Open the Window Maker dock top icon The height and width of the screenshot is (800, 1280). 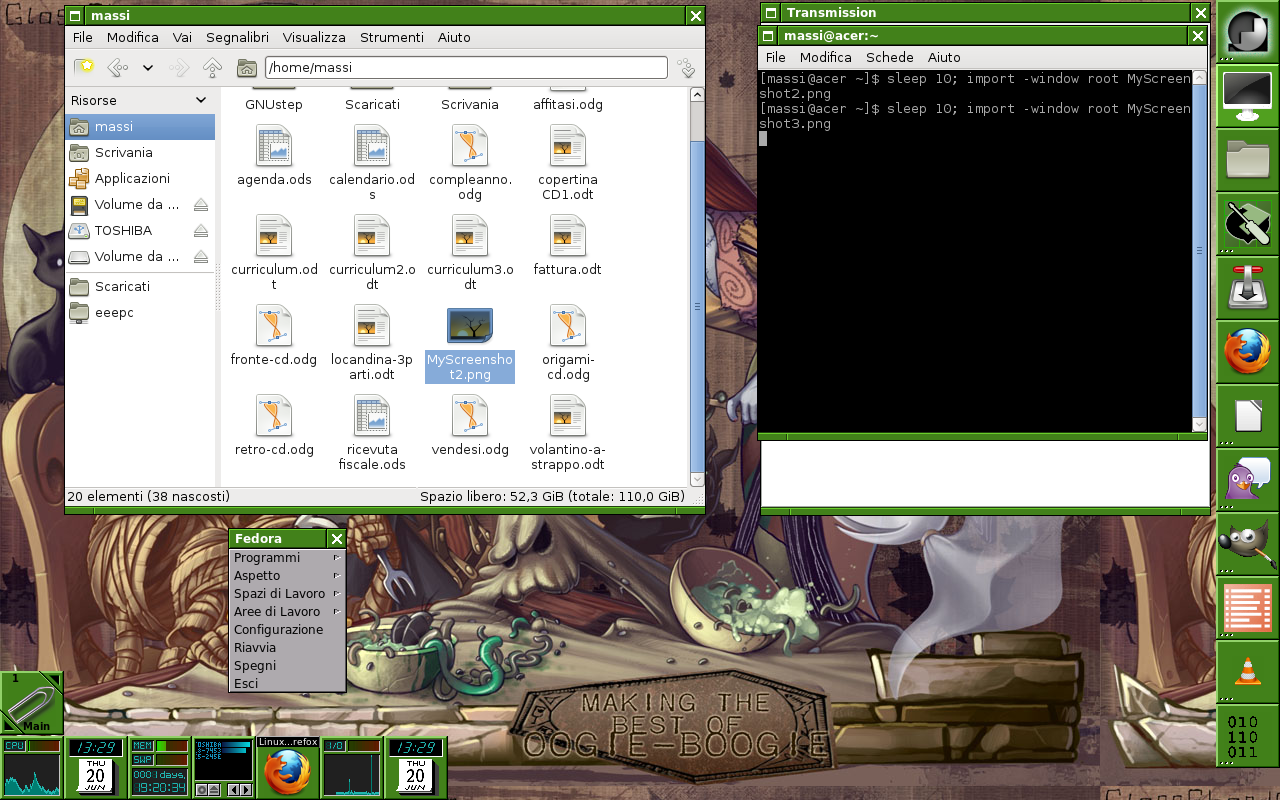[x=1247, y=32]
